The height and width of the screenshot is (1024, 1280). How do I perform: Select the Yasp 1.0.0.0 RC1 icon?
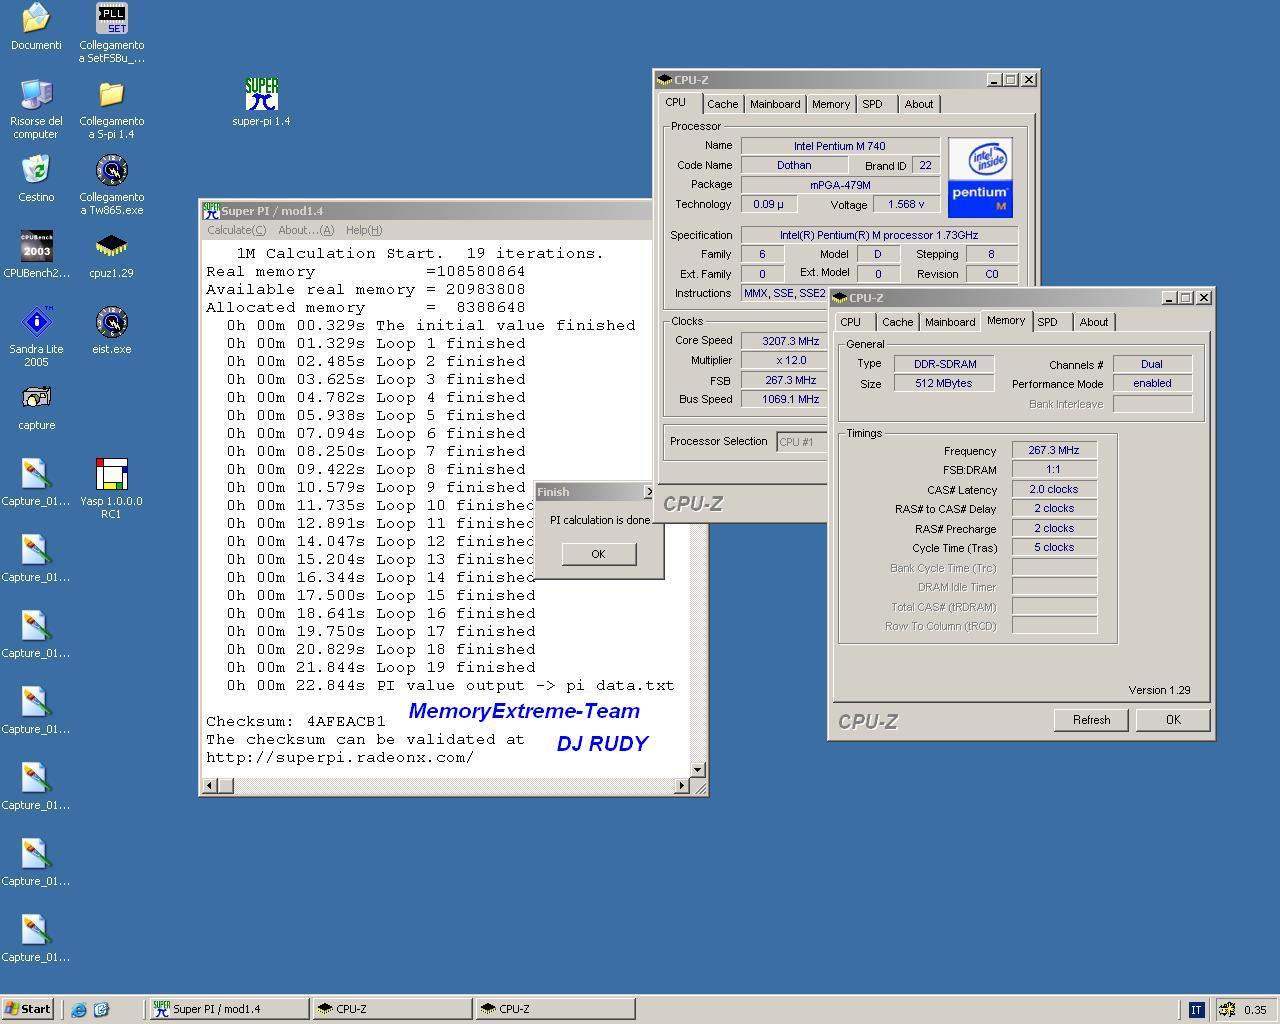[112, 489]
